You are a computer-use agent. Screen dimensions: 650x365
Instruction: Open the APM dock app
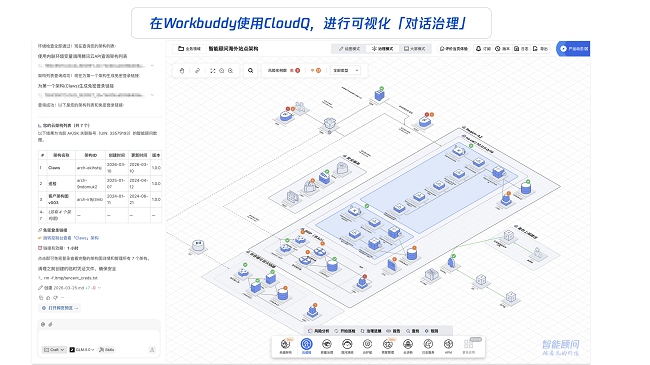coord(448,346)
